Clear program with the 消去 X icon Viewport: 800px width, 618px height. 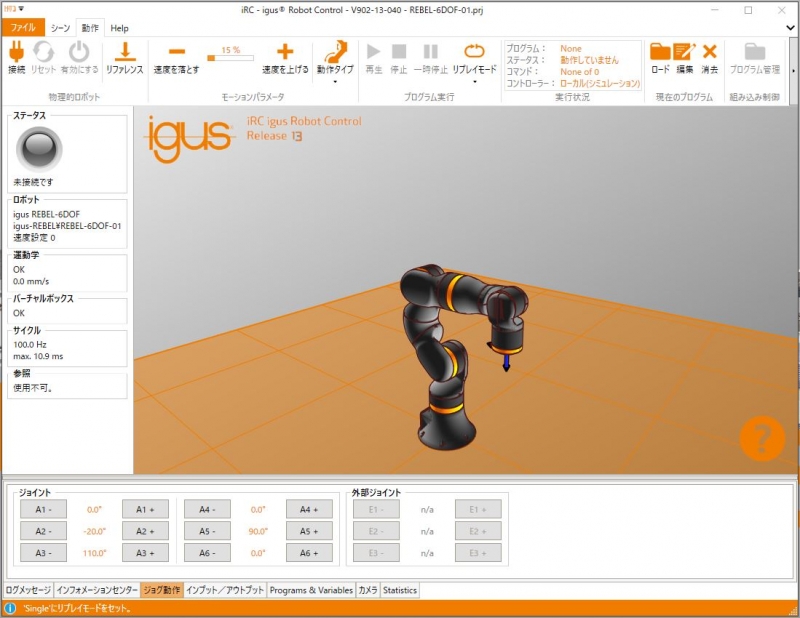pyautogui.click(x=710, y=52)
